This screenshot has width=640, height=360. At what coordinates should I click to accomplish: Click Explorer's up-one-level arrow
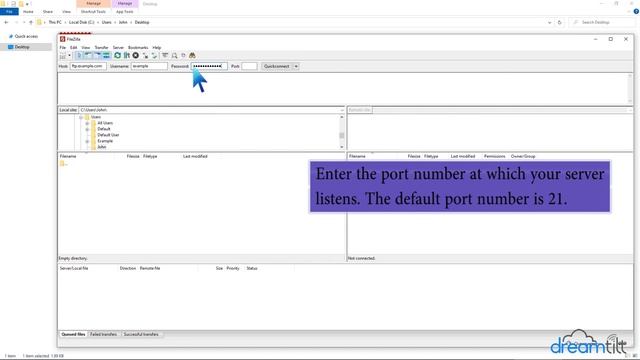coord(31,22)
